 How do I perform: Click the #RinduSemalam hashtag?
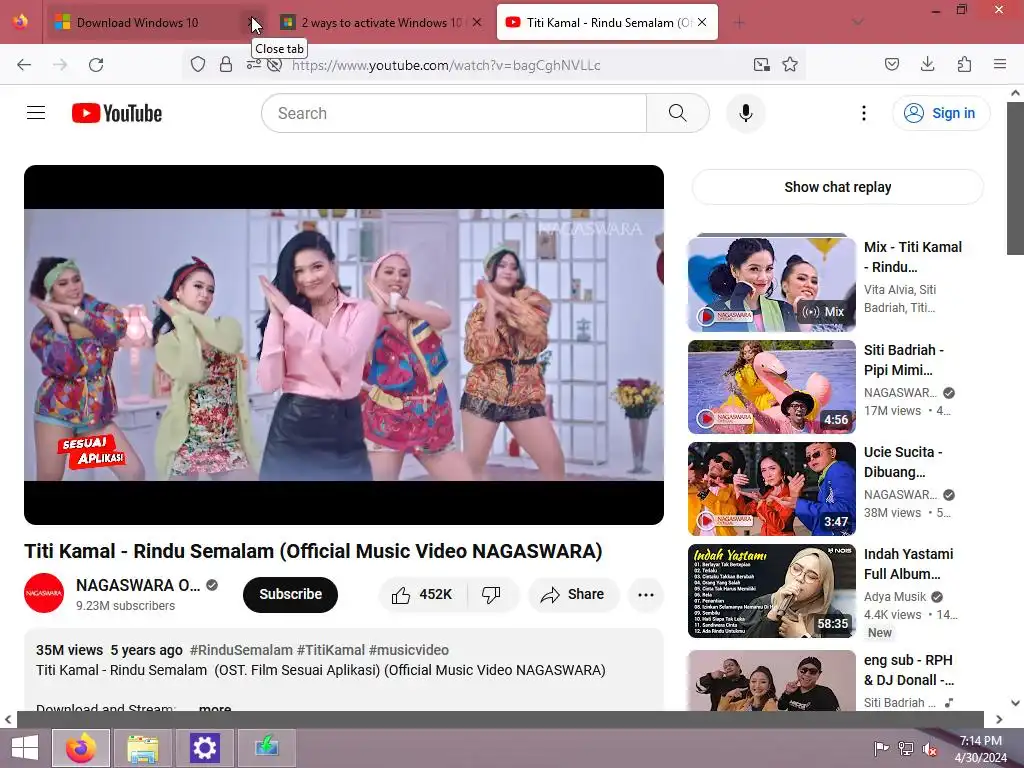click(241, 650)
